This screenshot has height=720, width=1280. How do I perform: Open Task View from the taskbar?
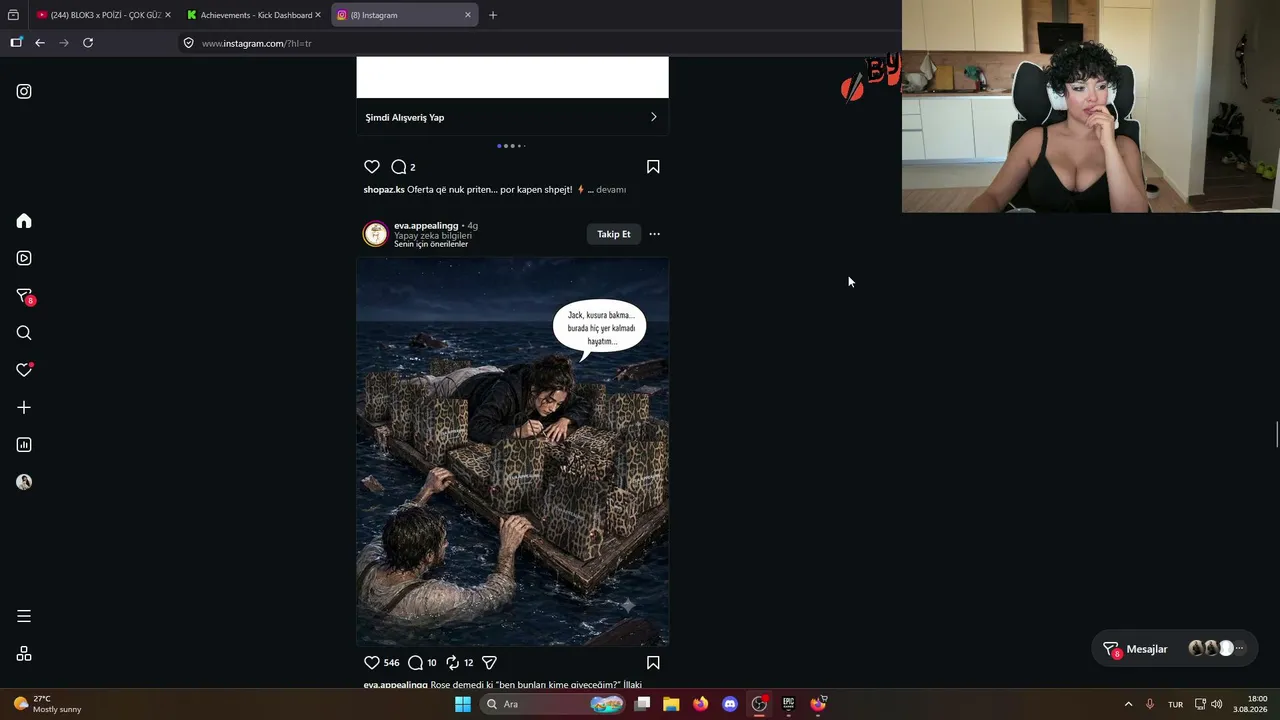pyautogui.click(x=642, y=704)
